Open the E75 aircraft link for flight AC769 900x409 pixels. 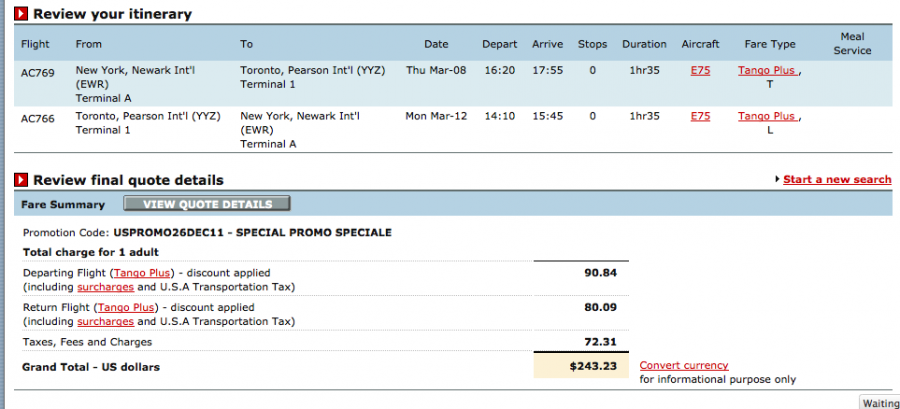[x=700, y=71]
